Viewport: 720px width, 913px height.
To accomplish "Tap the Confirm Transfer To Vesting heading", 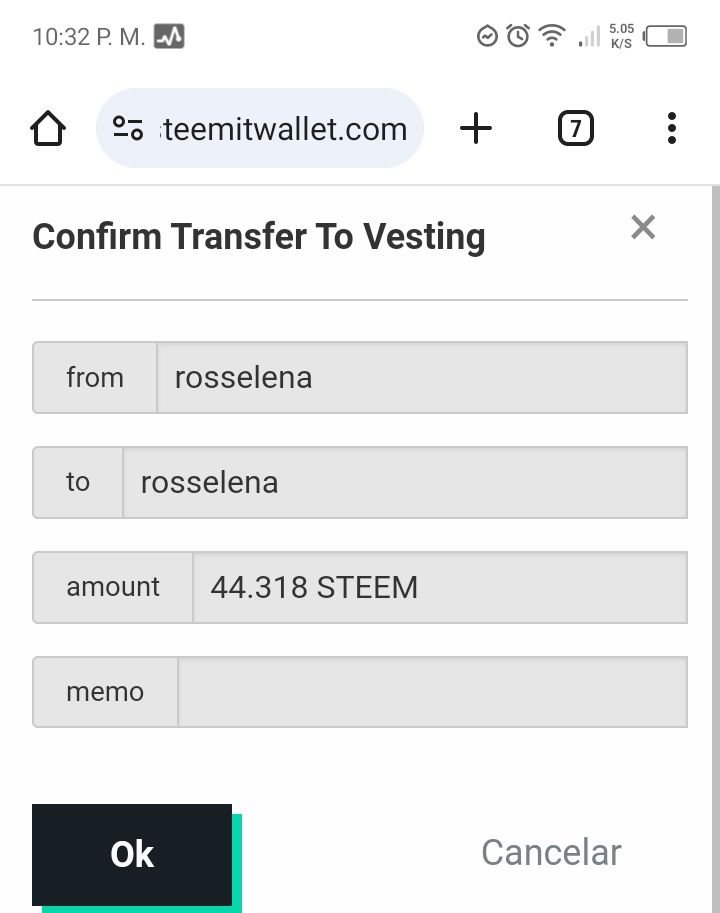I will [259, 237].
